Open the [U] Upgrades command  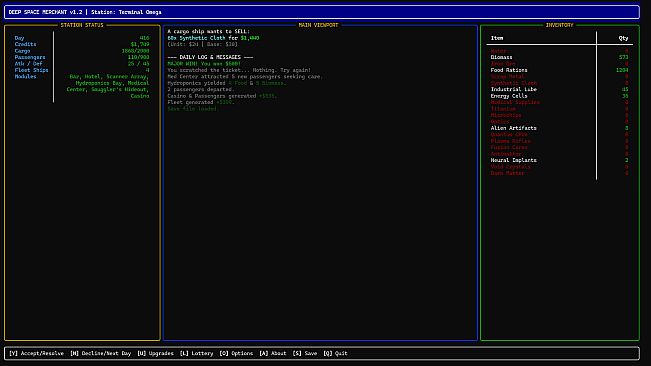coord(155,353)
